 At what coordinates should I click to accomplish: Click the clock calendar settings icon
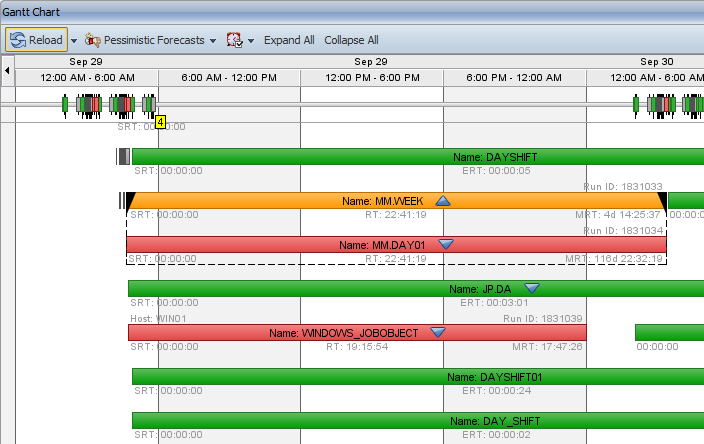pos(235,40)
